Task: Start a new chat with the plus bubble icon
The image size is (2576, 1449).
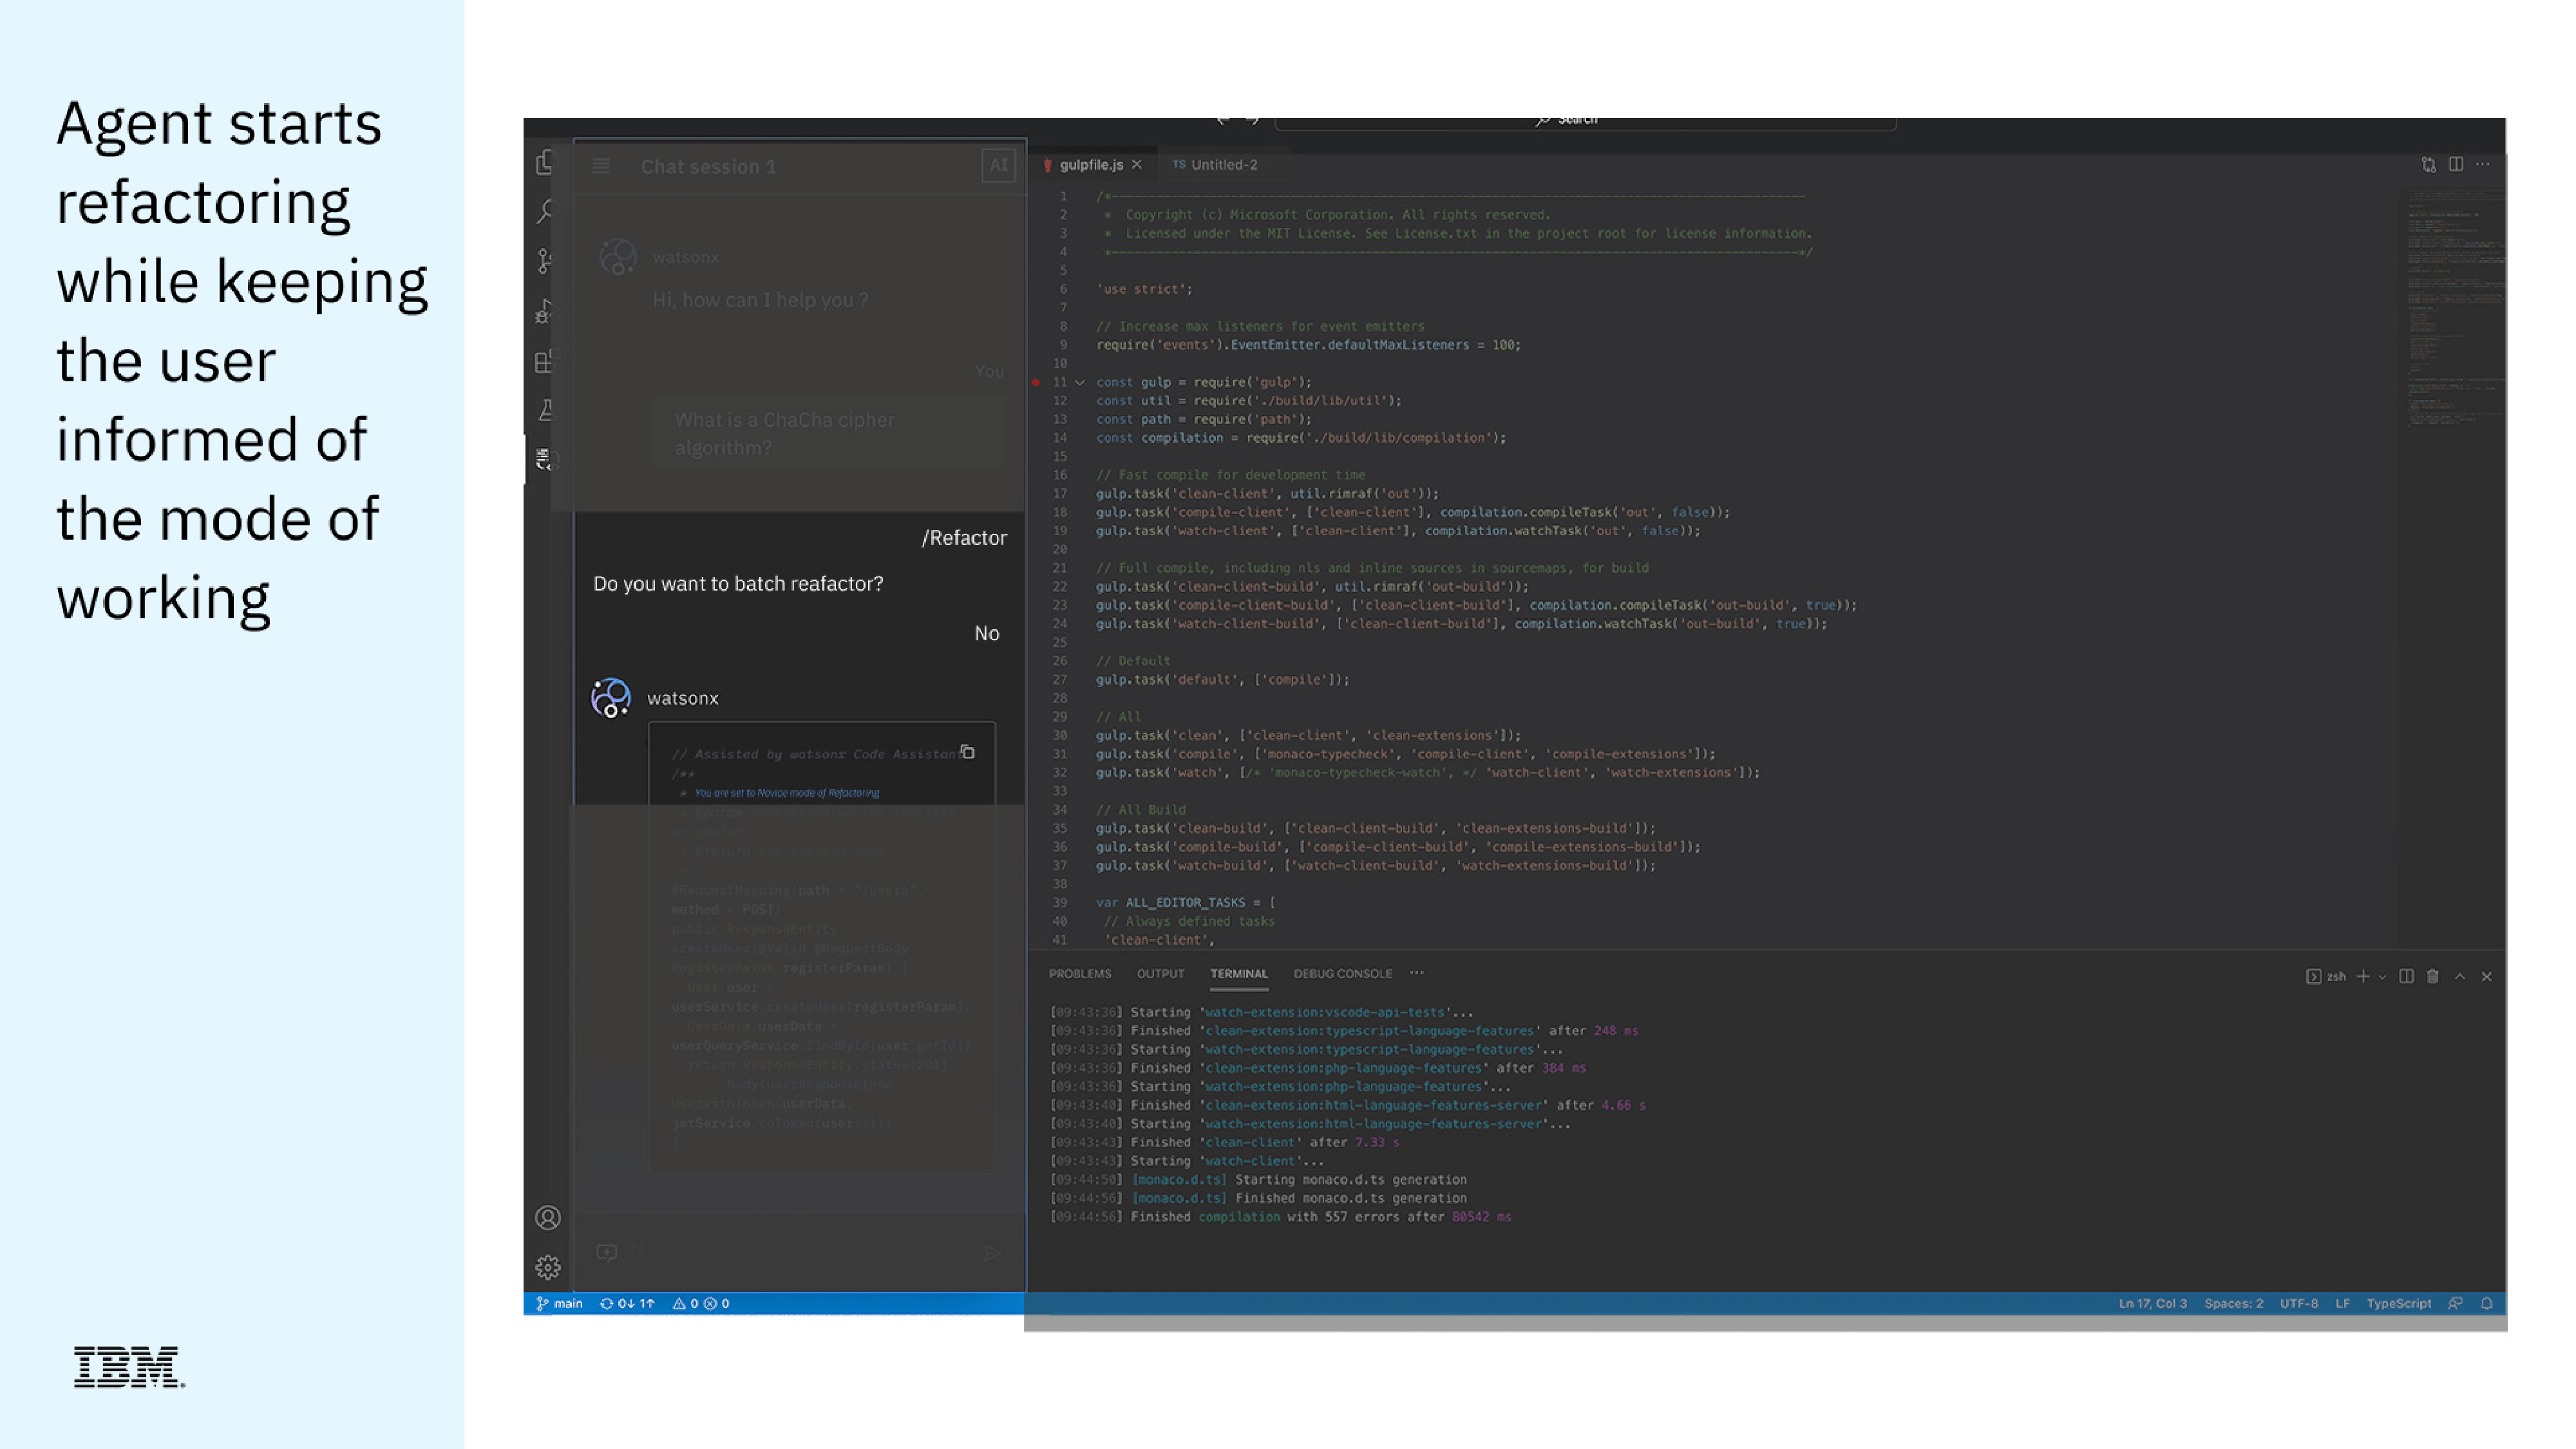Action: pyautogui.click(x=607, y=1252)
